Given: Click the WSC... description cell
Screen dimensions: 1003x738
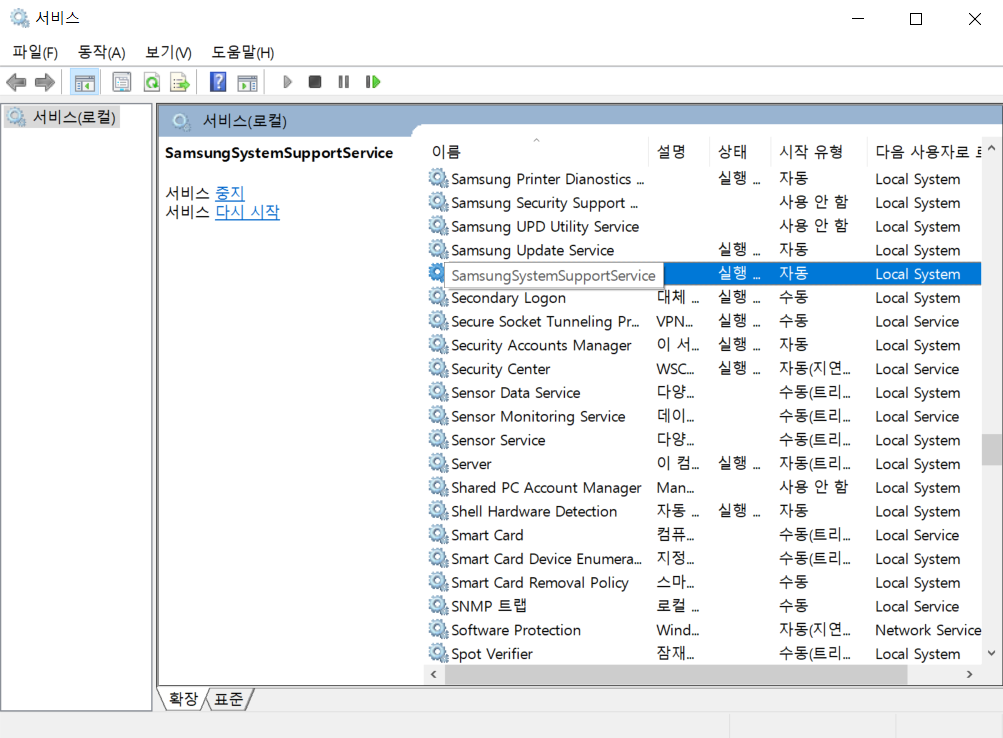Looking at the screenshot, I should [675, 369].
